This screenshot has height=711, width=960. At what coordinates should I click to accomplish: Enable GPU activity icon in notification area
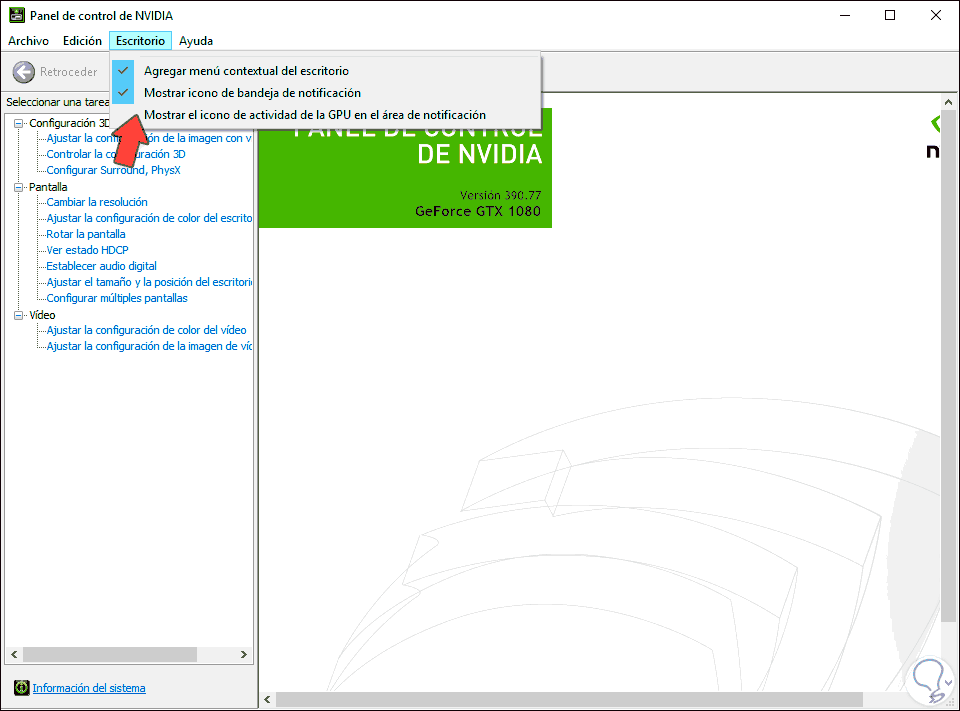point(325,115)
